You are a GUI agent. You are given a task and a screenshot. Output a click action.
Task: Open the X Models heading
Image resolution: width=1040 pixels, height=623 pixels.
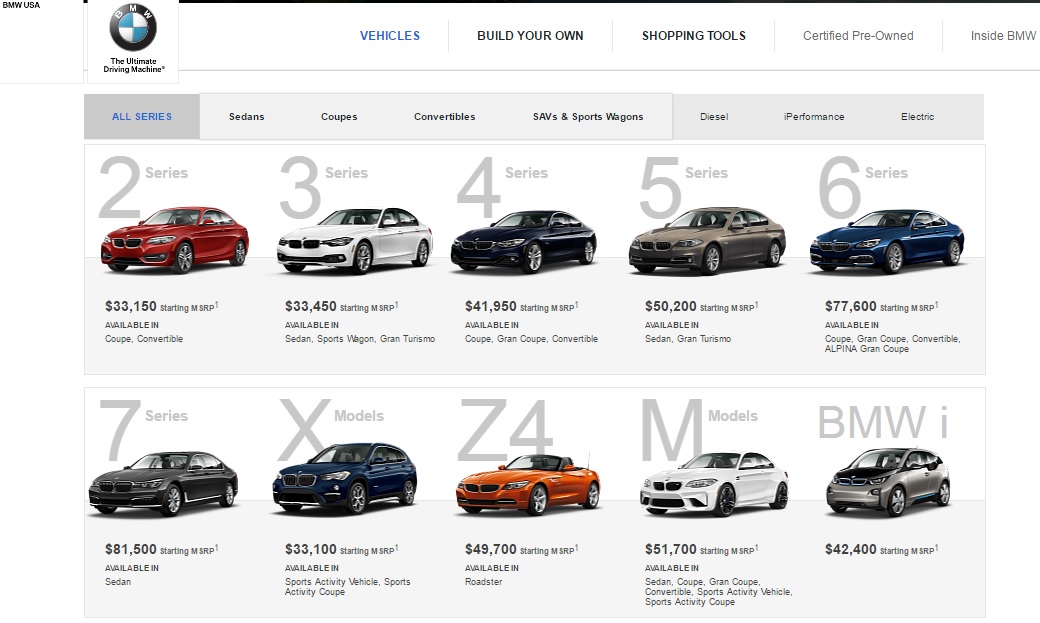(x=331, y=429)
